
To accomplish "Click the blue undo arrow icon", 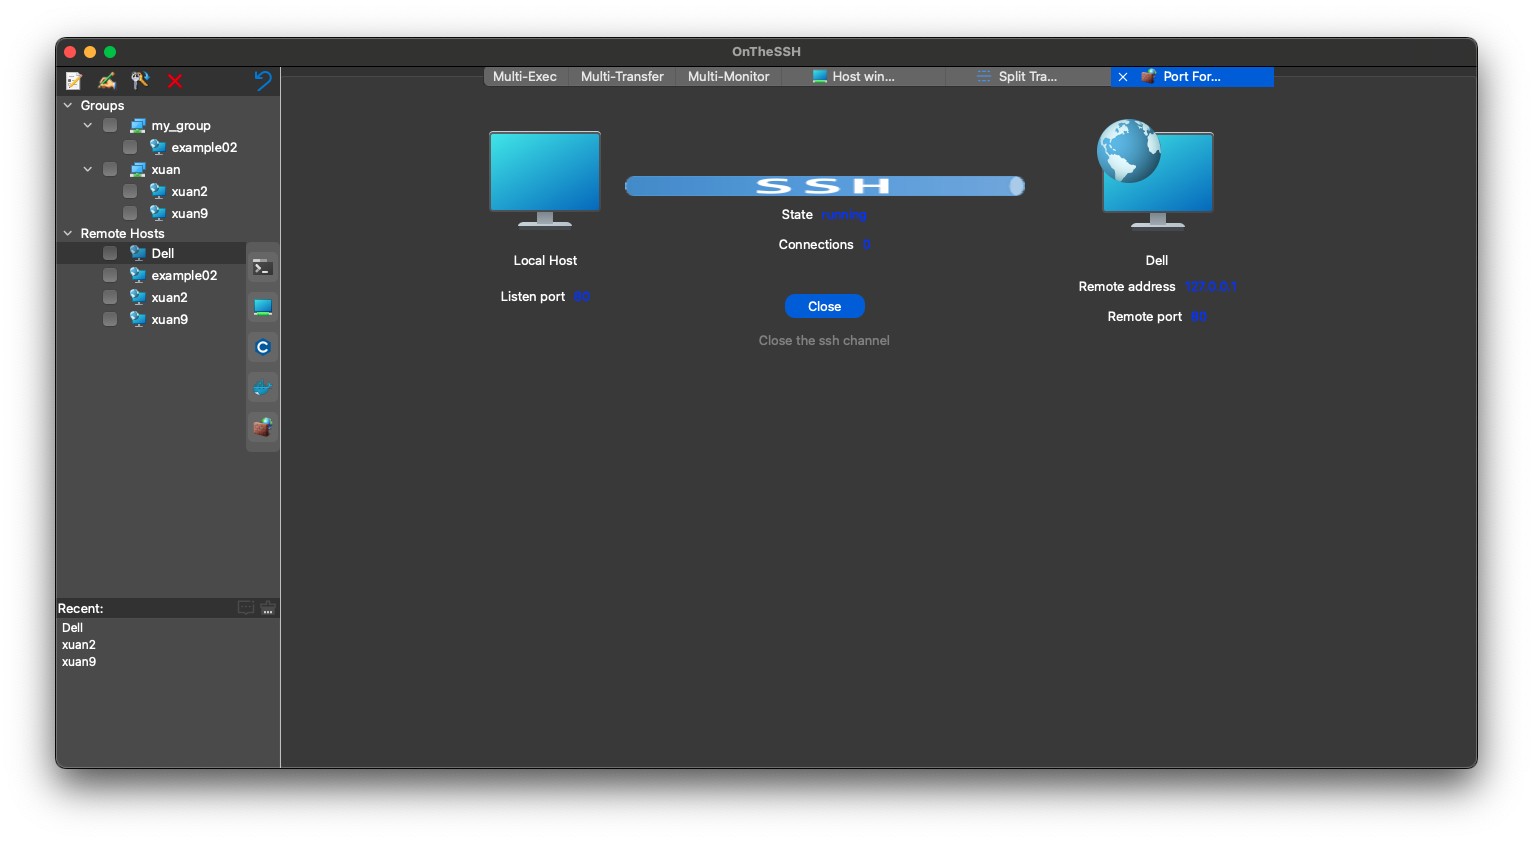I will pyautogui.click(x=263, y=81).
